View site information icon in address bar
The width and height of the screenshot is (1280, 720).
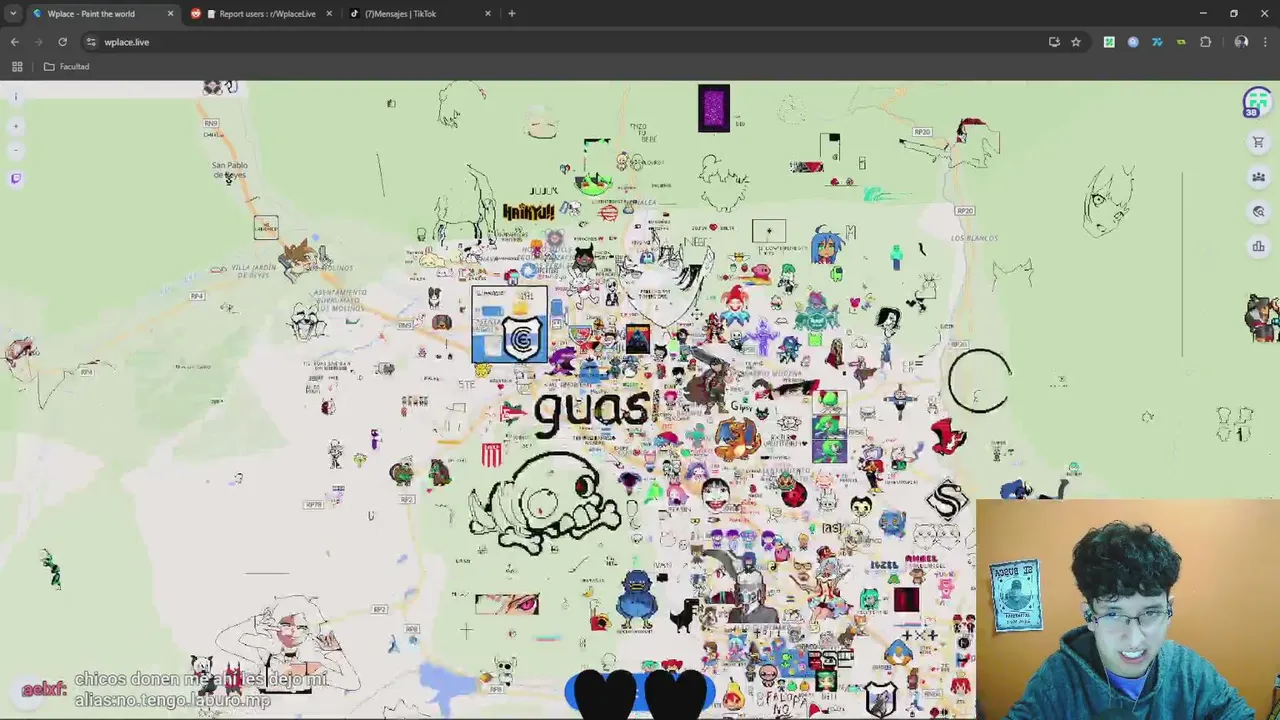[x=91, y=42]
